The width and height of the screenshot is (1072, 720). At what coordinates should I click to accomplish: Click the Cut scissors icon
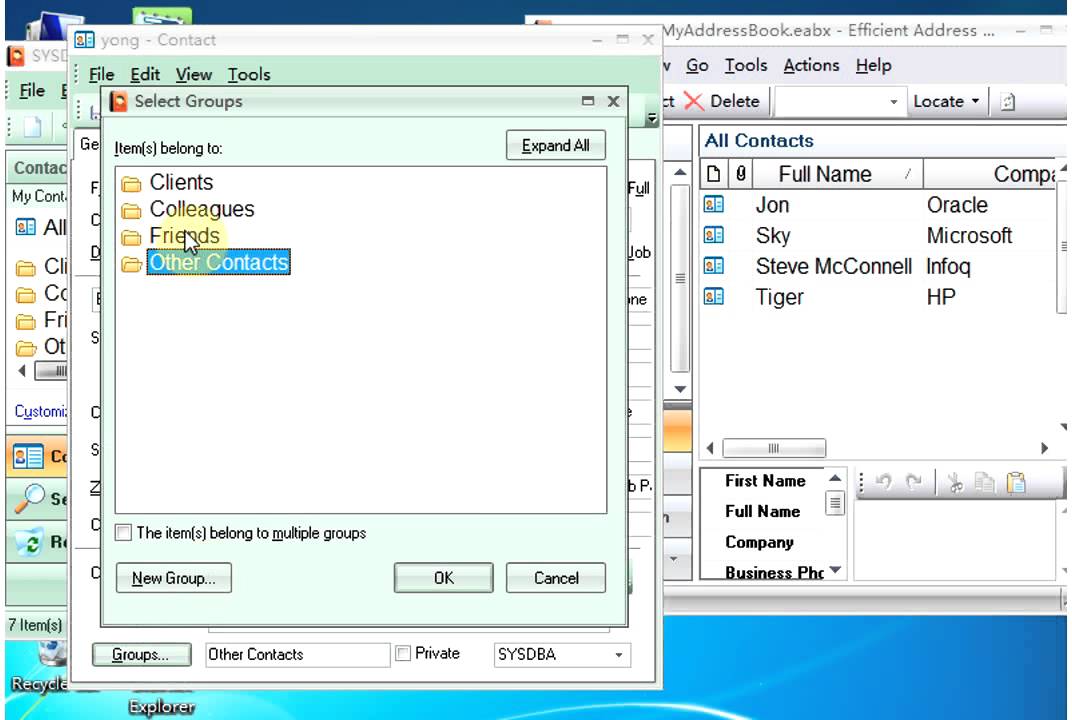point(955,483)
